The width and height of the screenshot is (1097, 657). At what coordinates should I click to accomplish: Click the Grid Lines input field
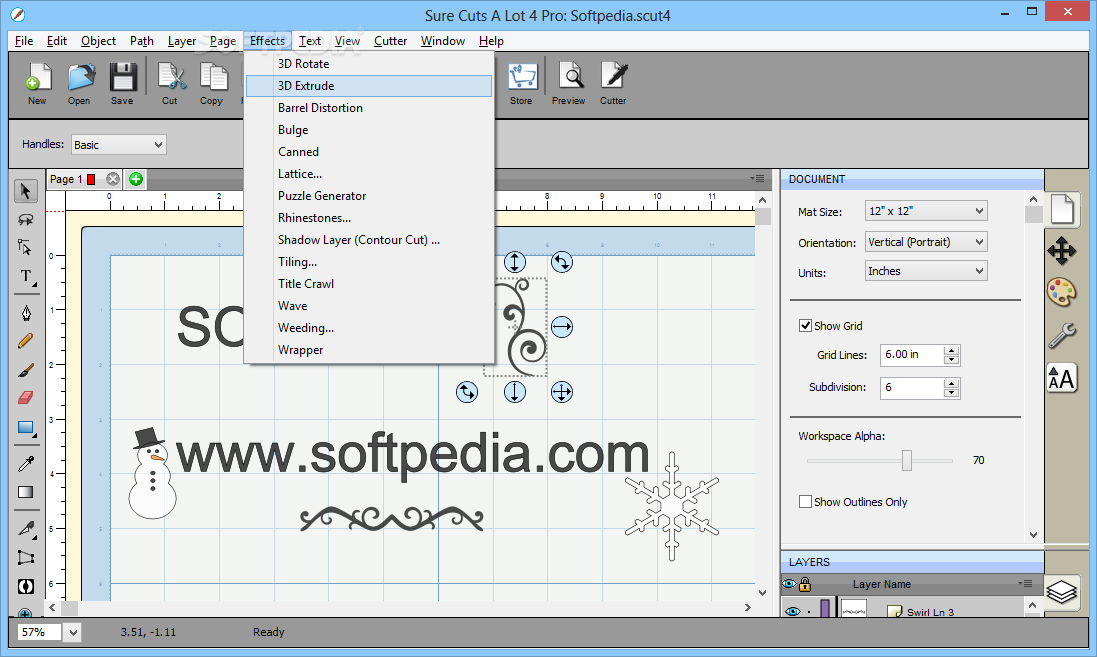911,355
